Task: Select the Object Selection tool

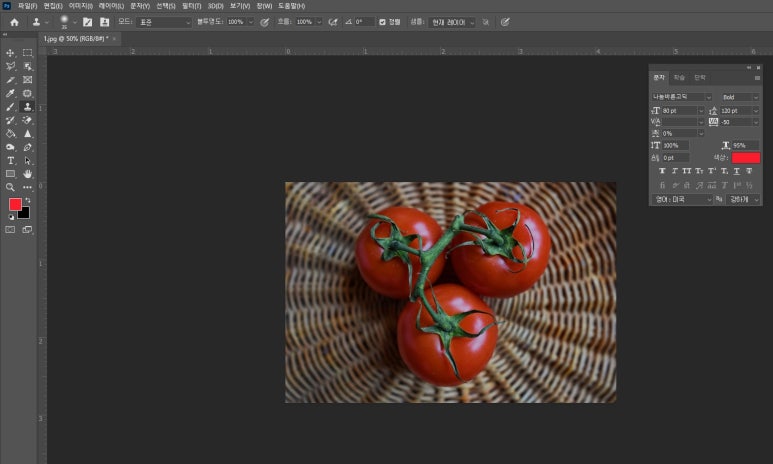Action: (x=28, y=66)
